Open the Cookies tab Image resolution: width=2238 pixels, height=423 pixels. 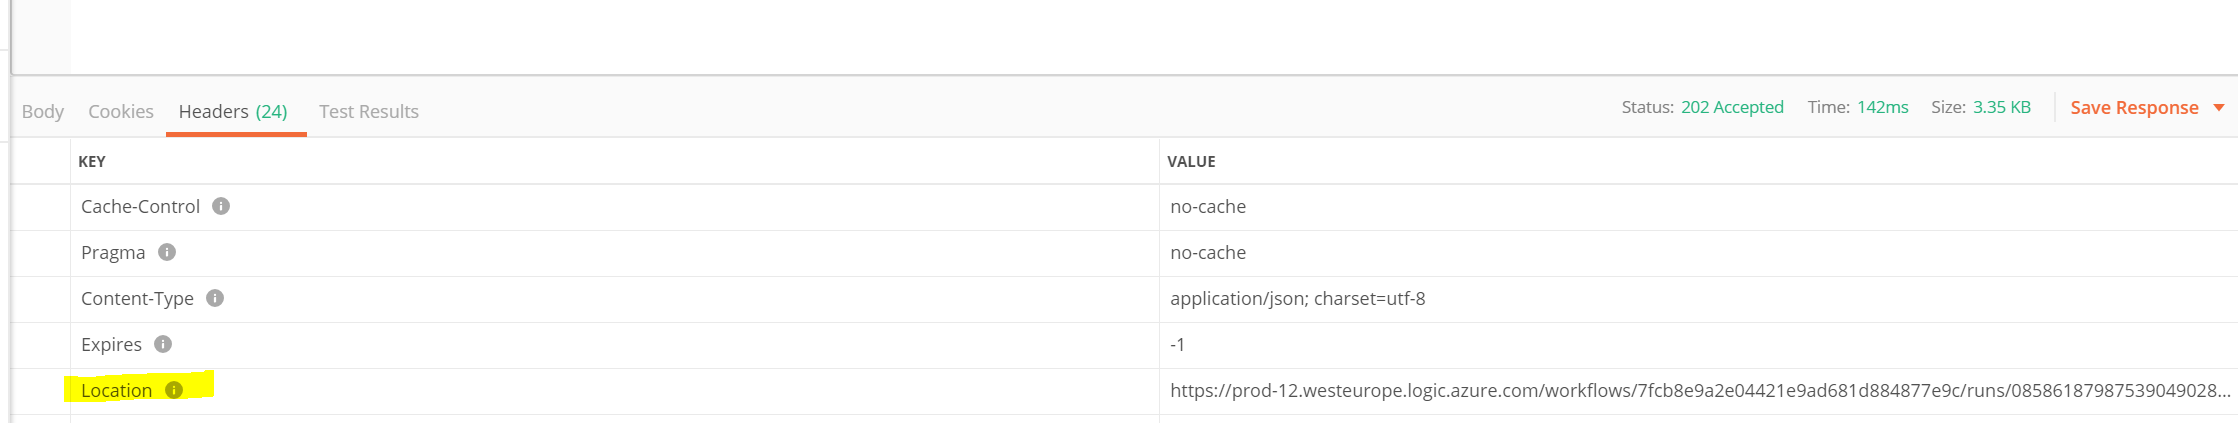click(x=121, y=112)
